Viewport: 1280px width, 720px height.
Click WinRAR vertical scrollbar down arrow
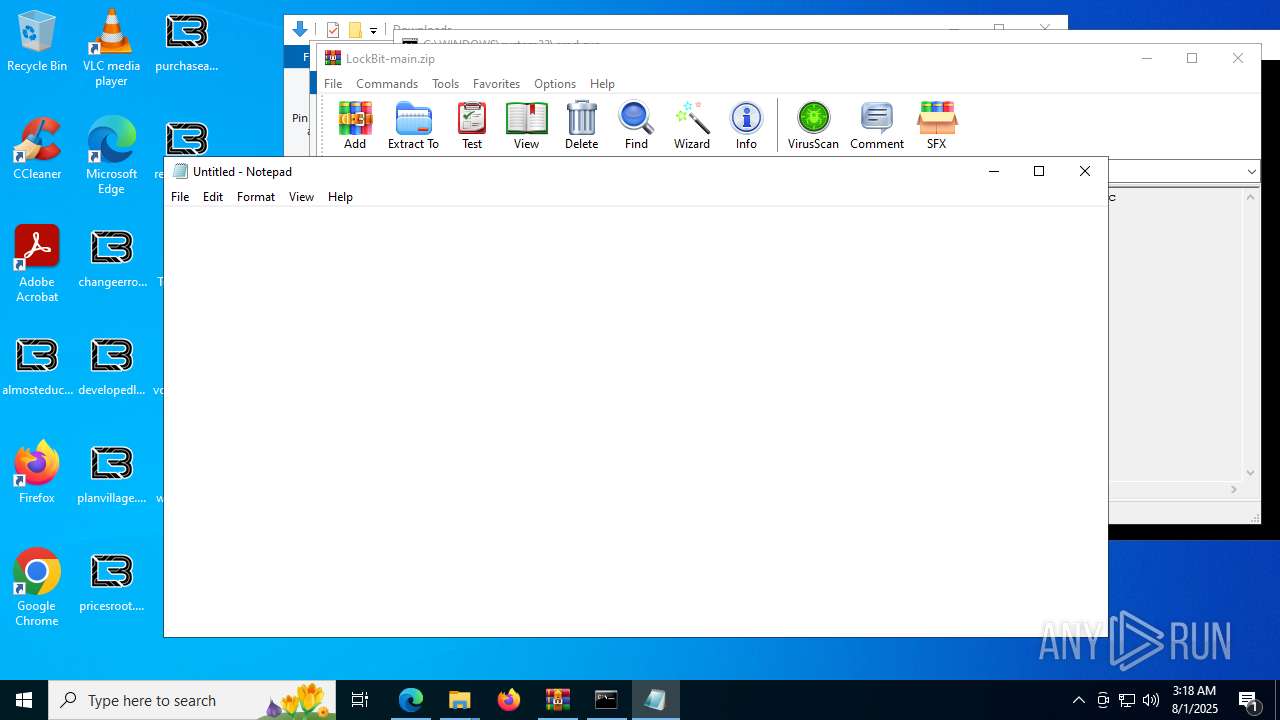pyautogui.click(x=1250, y=473)
